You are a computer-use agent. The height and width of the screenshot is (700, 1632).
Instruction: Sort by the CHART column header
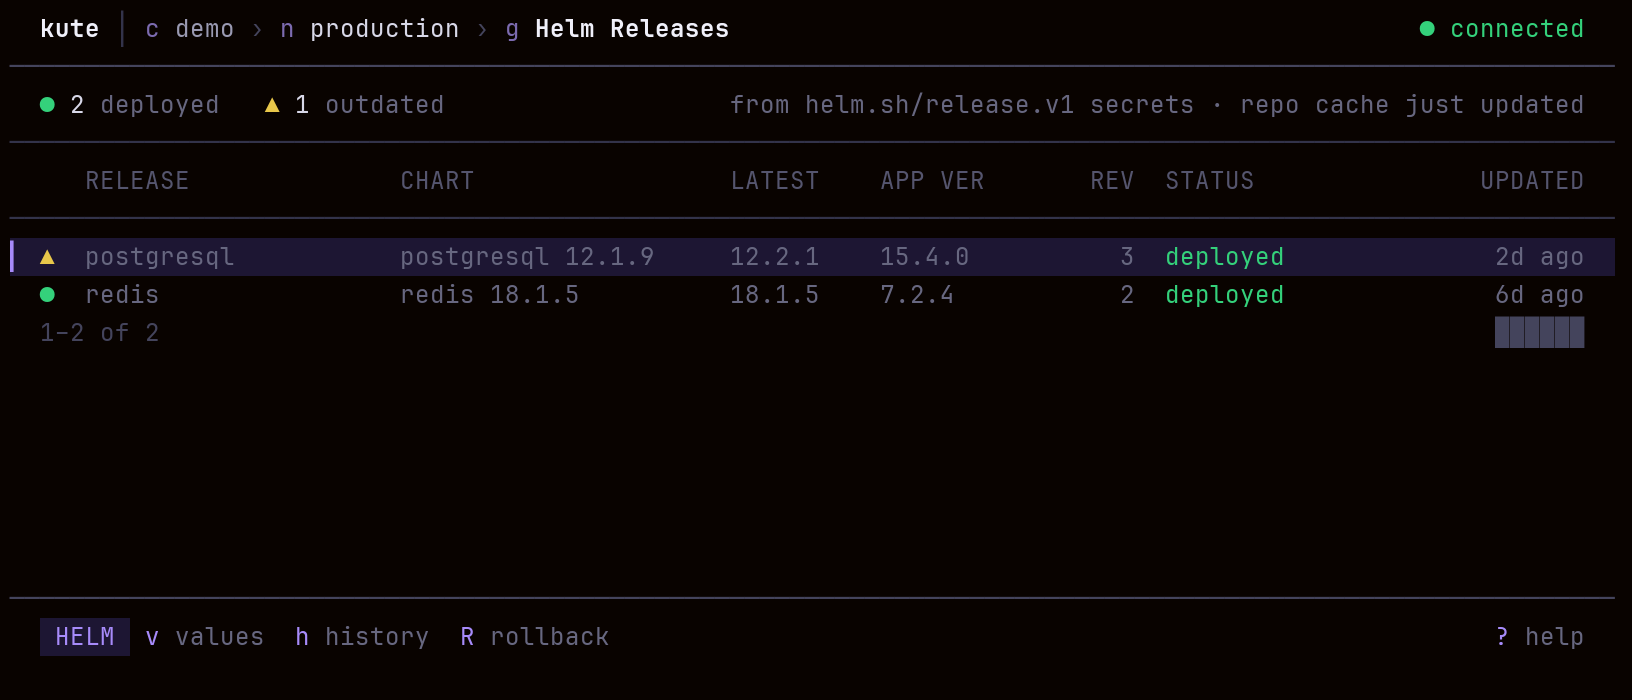(437, 181)
